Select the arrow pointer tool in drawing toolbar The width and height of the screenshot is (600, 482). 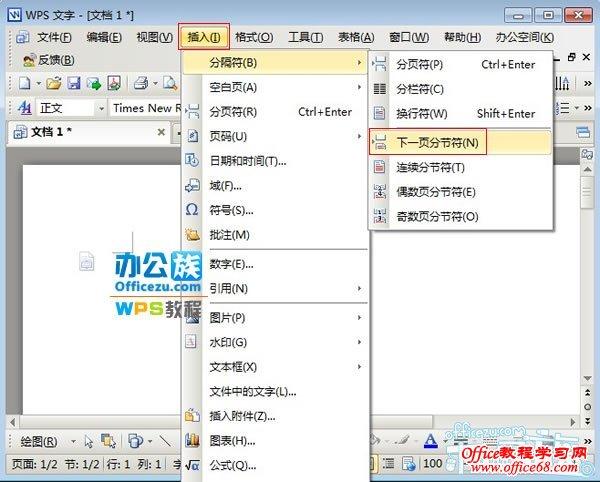pyautogui.click(x=89, y=441)
